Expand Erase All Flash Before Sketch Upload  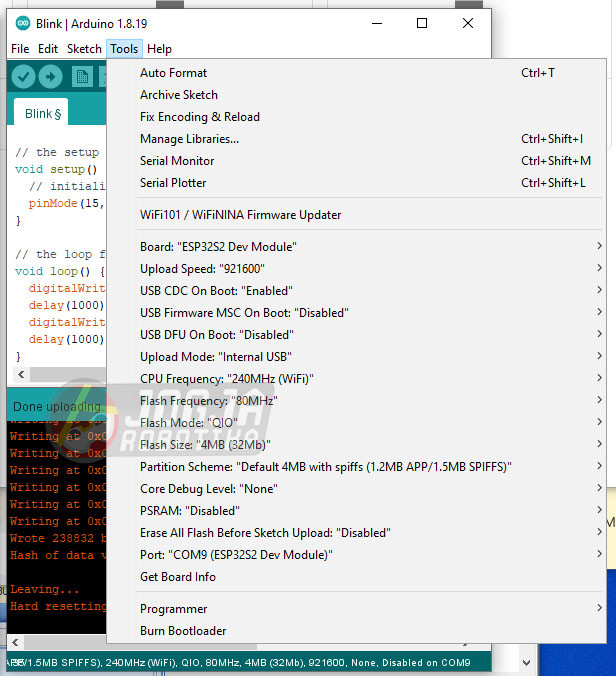[356, 532]
